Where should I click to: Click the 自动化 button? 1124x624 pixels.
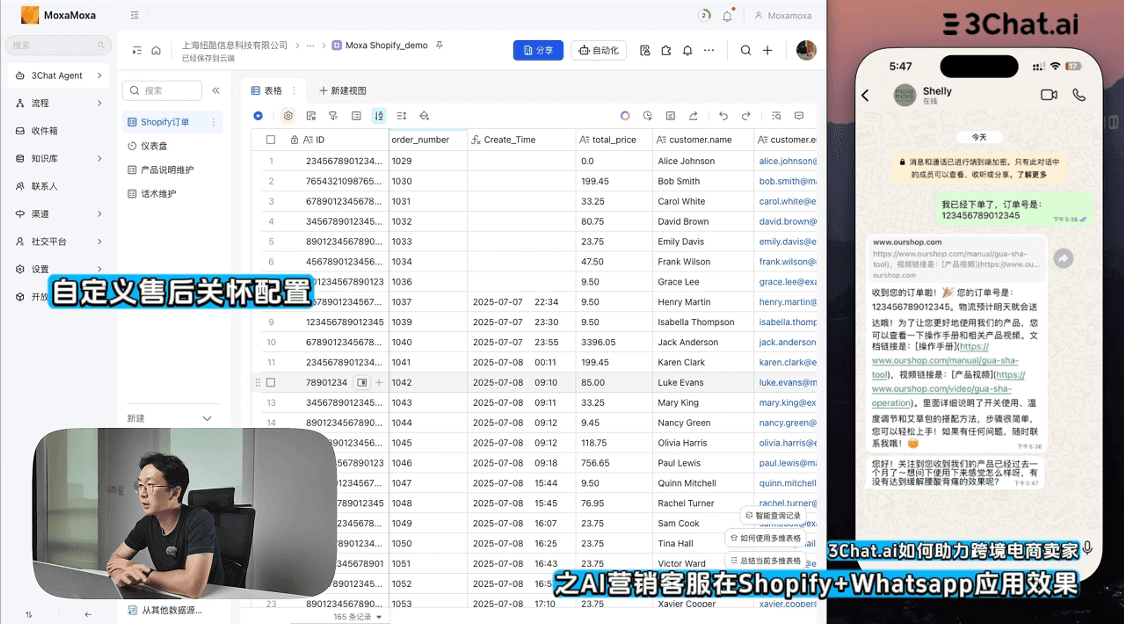(598, 50)
